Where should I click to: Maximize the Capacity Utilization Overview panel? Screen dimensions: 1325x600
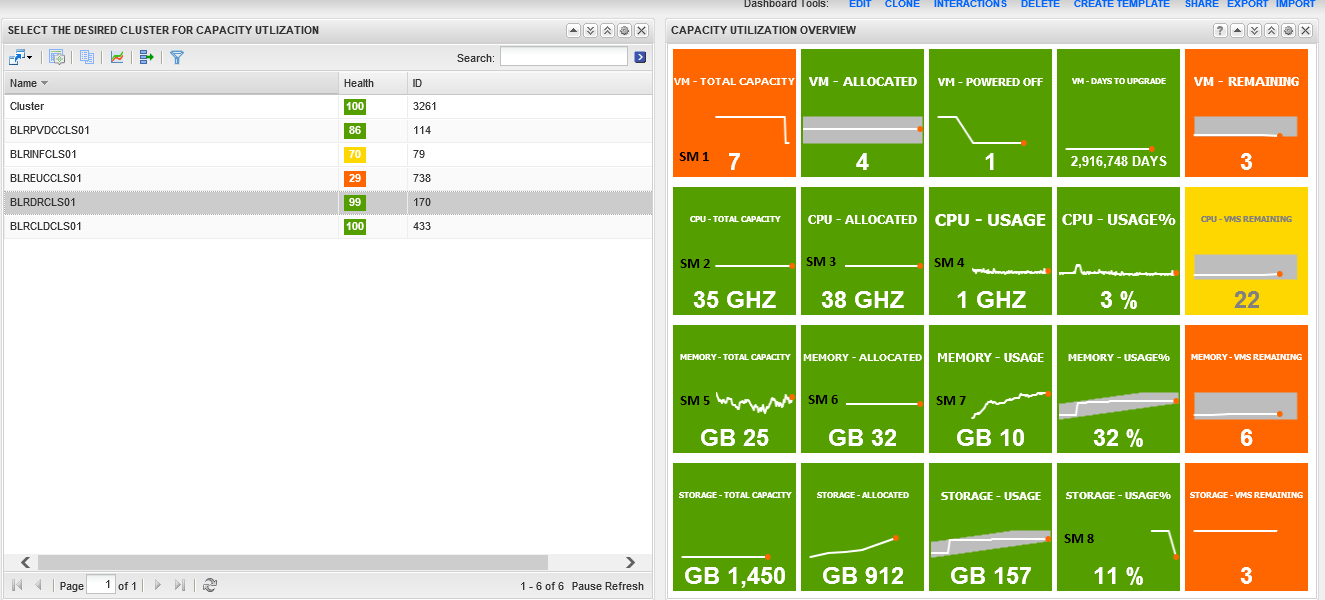1270,31
